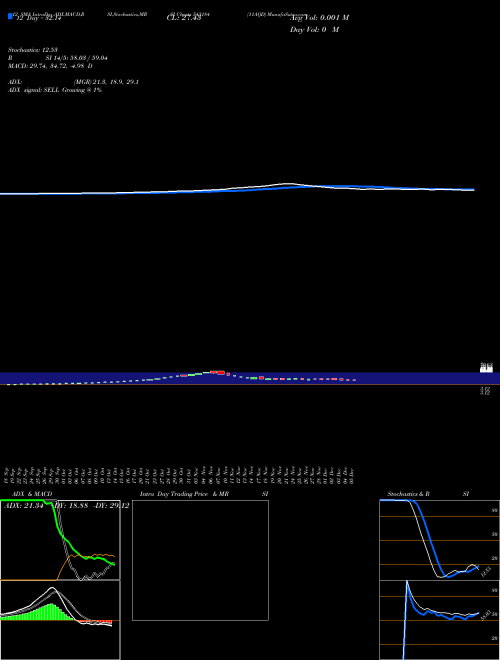
Task: Click the 'Day Vol: 0 M' label
Action: coord(314,30)
